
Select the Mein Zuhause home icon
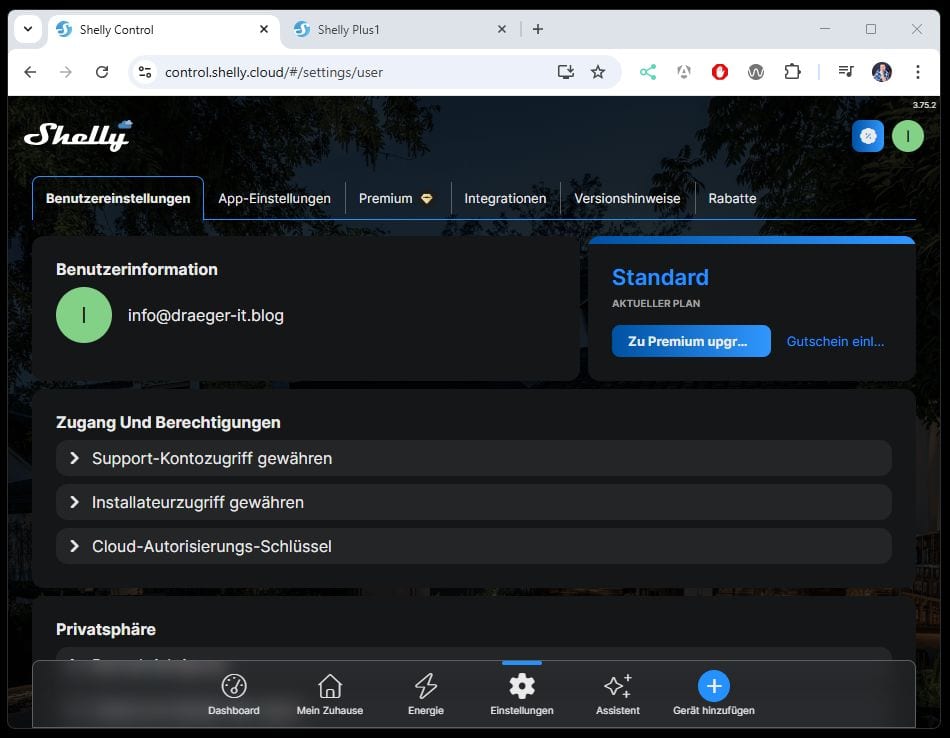[x=330, y=693]
